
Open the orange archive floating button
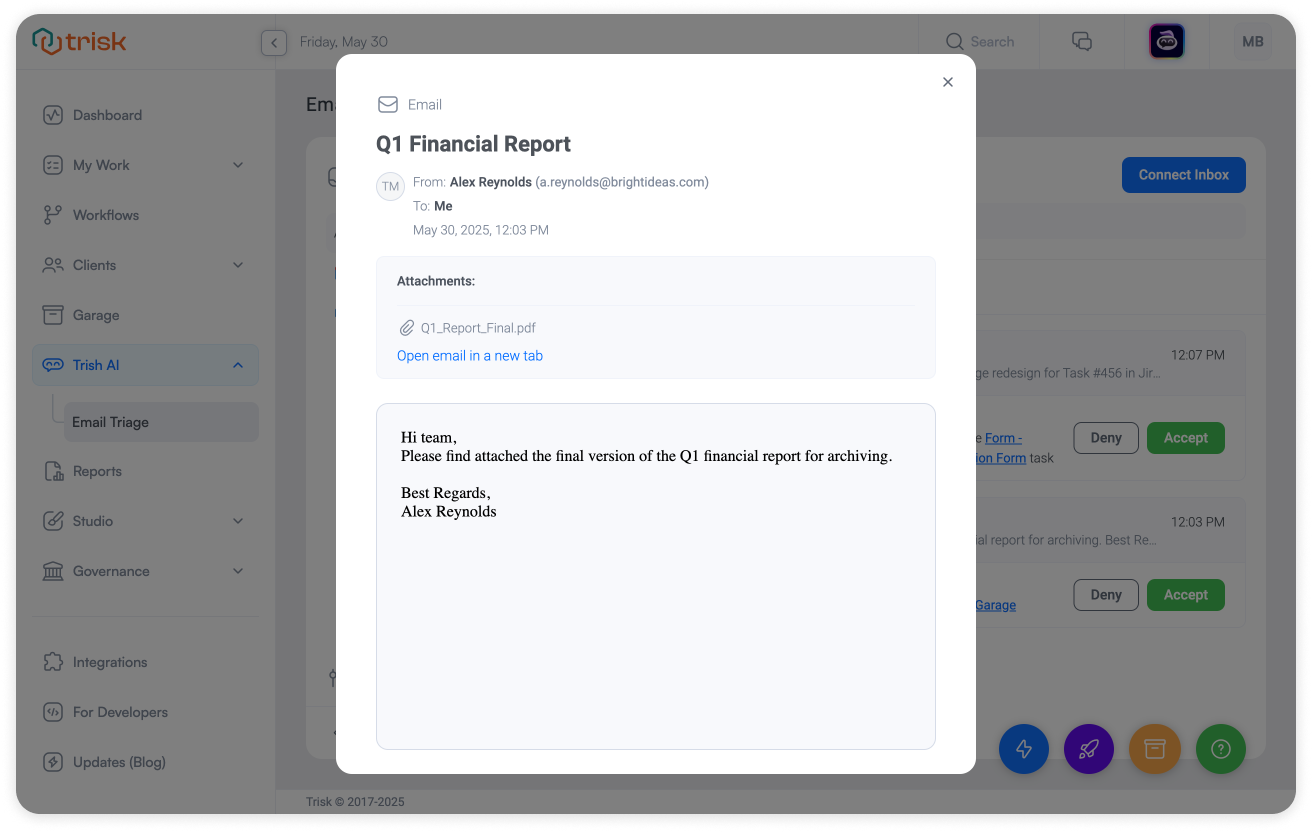click(x=1155, y=749)
